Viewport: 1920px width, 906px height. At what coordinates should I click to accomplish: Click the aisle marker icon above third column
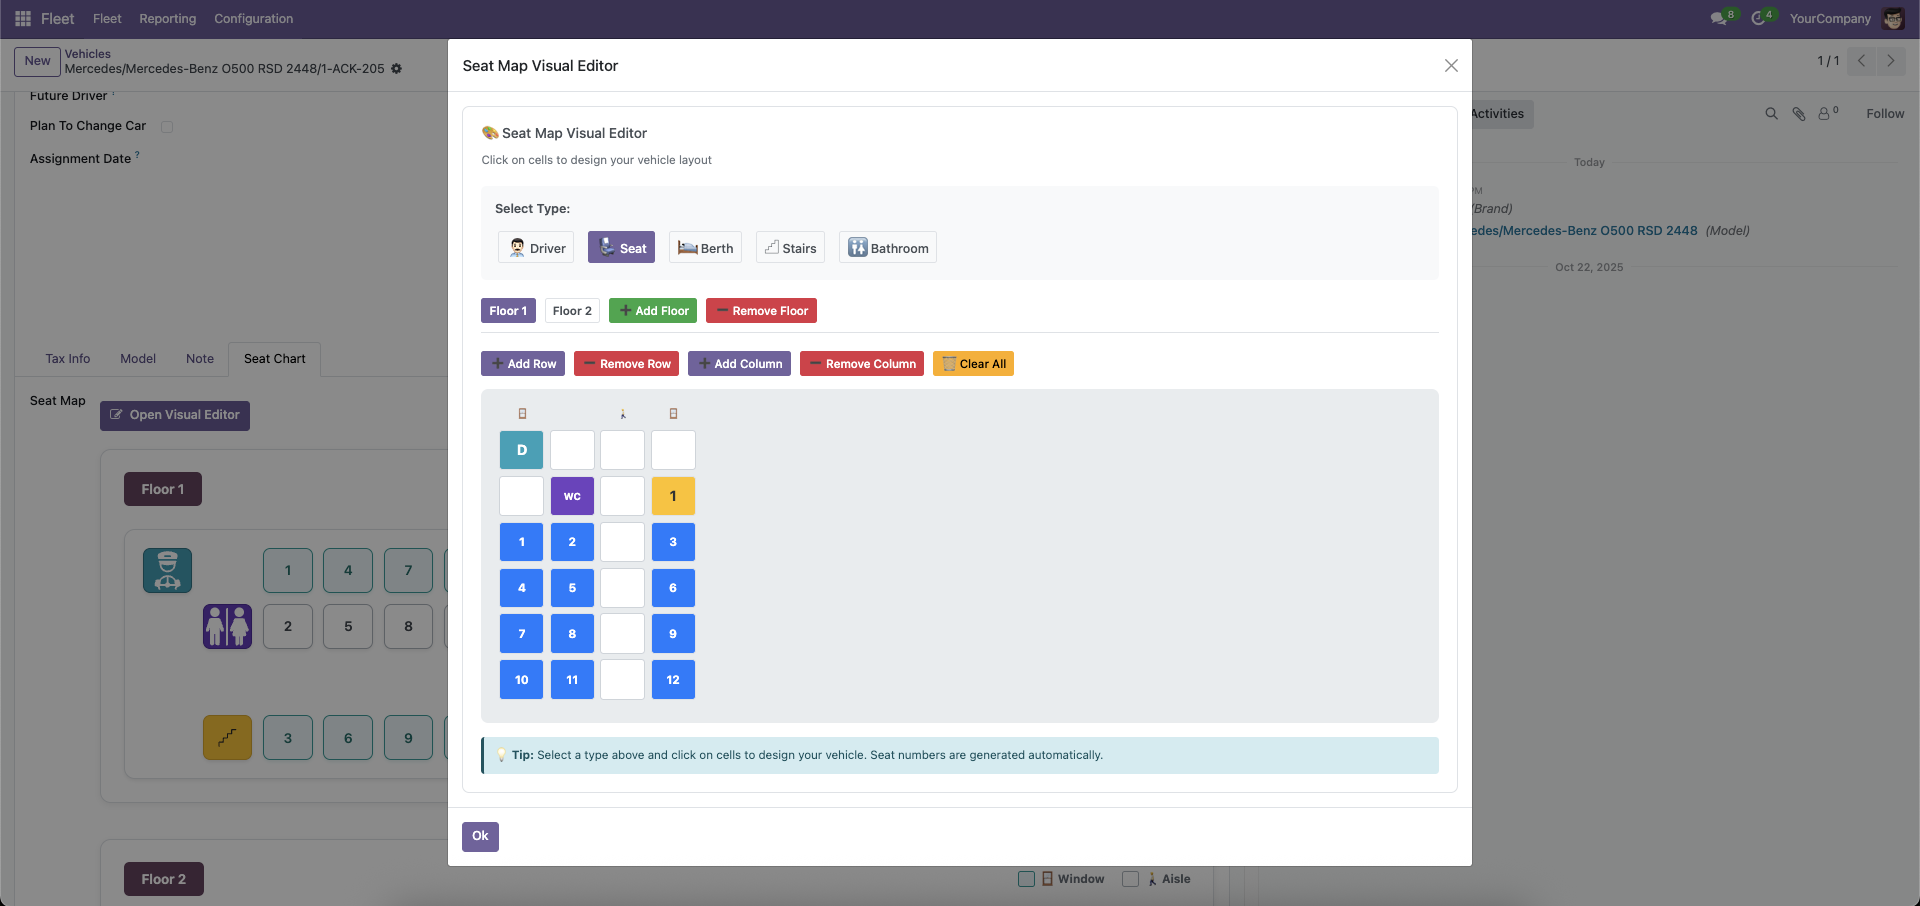pos(623,414)
